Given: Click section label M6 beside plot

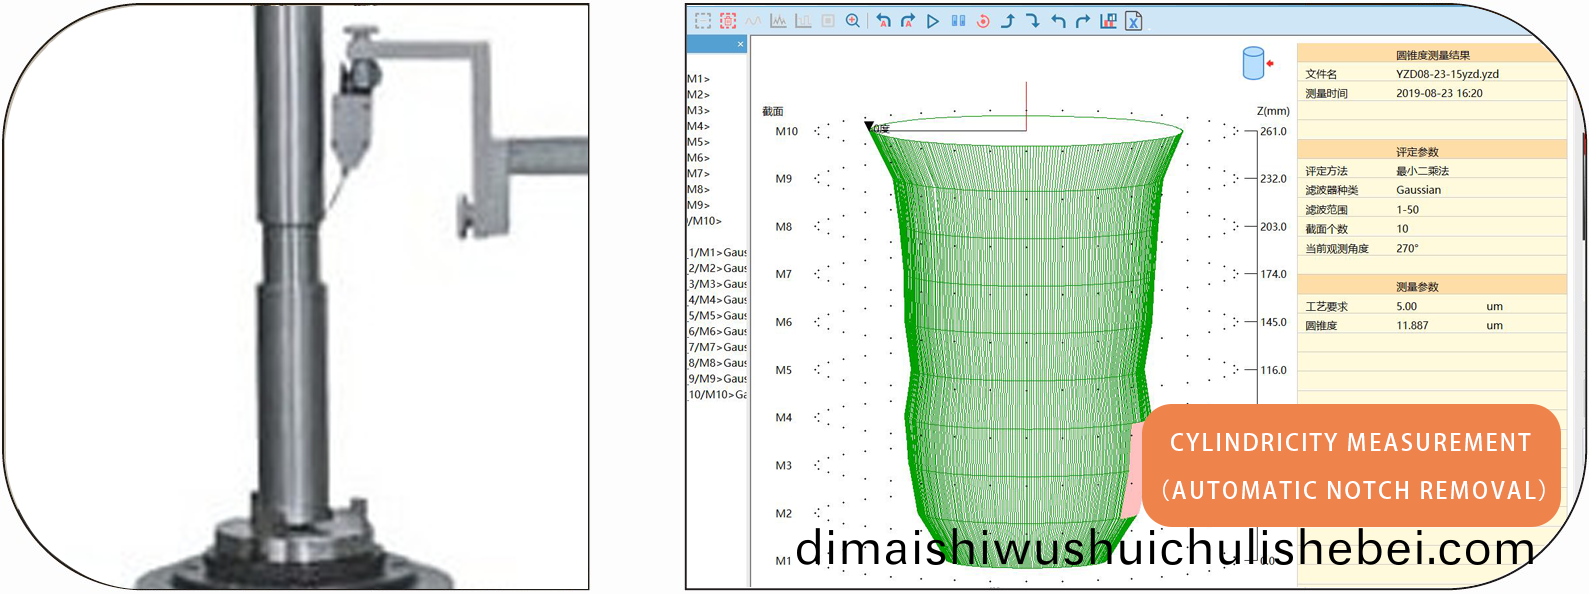Looking at the screenshot, I should coord(784,322).
